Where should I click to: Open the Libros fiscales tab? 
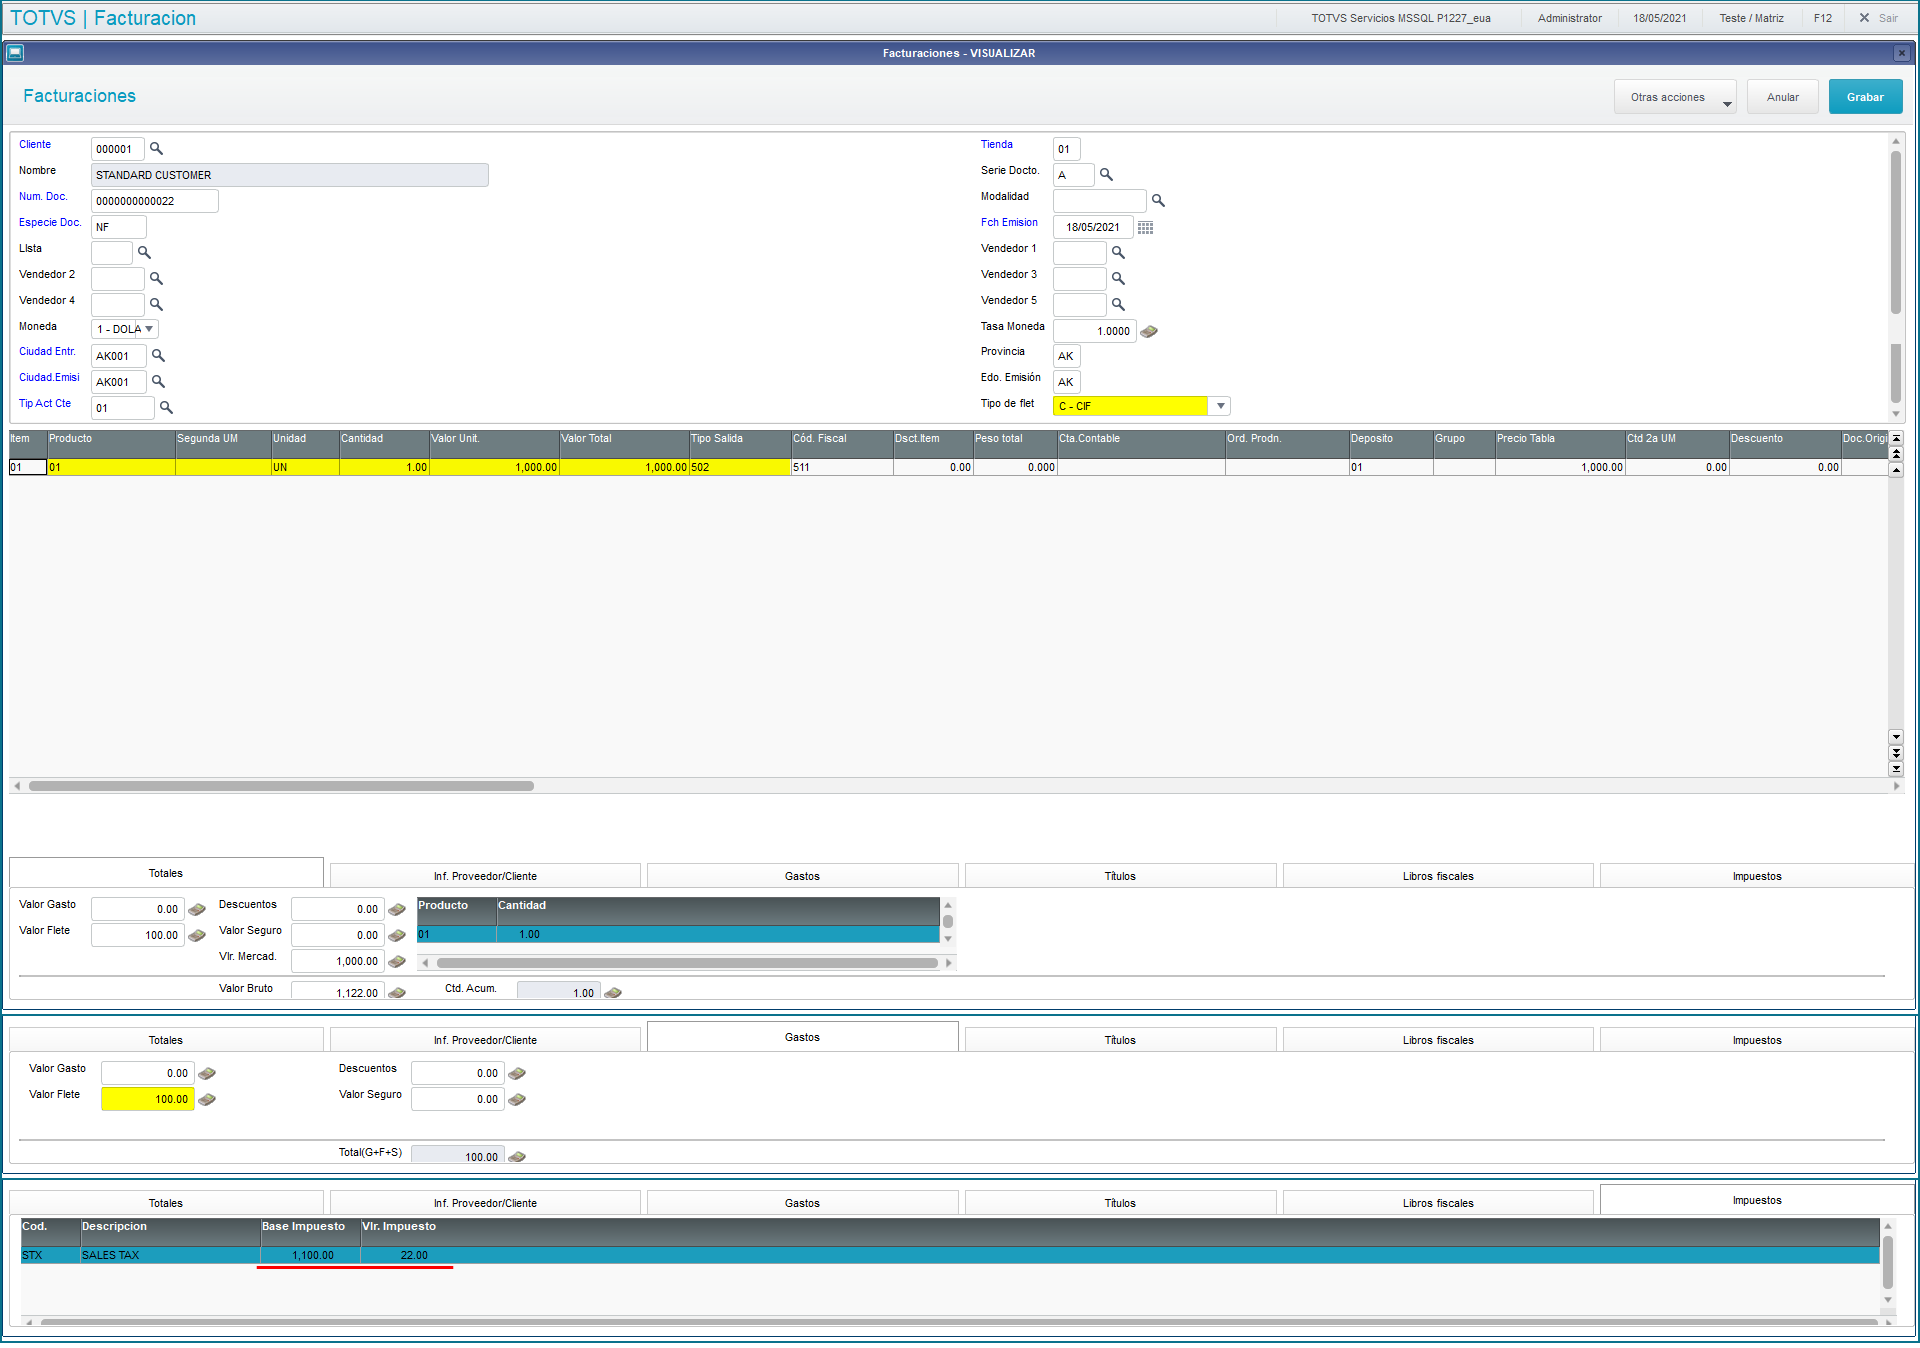[x=1437, y=876]
